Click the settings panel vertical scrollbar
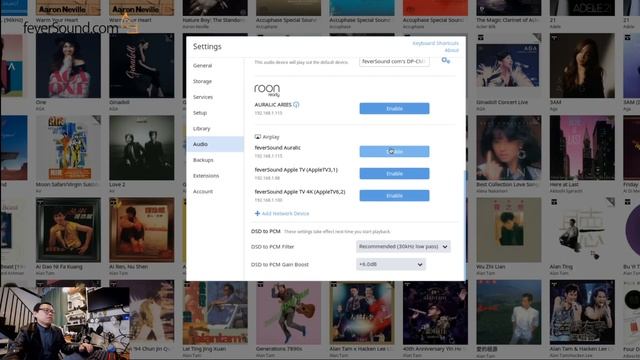Image resolution: width=640 pixels, height=360 pixels. click(464, 224)
